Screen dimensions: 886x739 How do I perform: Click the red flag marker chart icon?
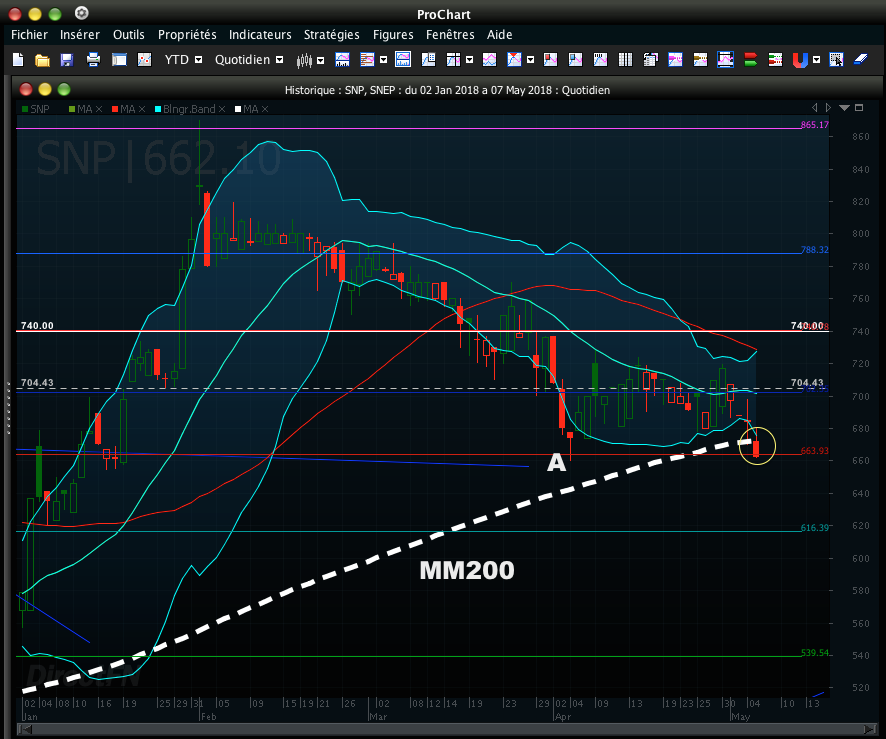(550, 59)
